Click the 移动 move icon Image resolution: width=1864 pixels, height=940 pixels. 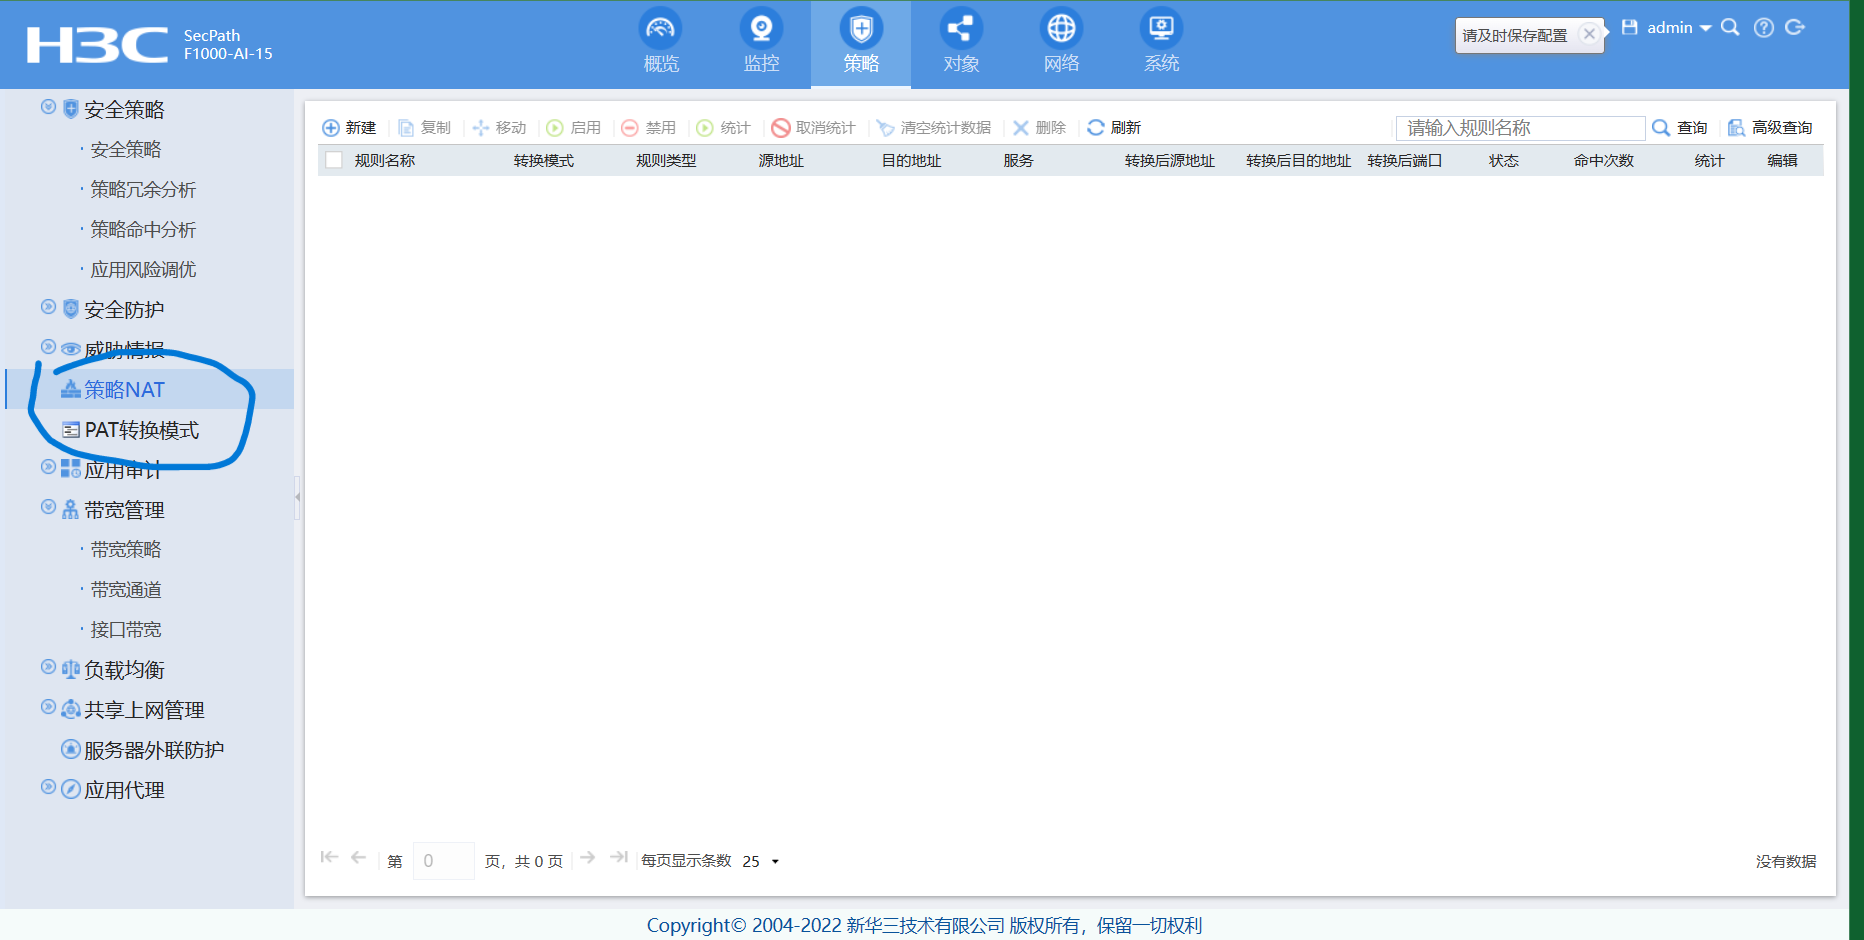[x=481, y=128]
